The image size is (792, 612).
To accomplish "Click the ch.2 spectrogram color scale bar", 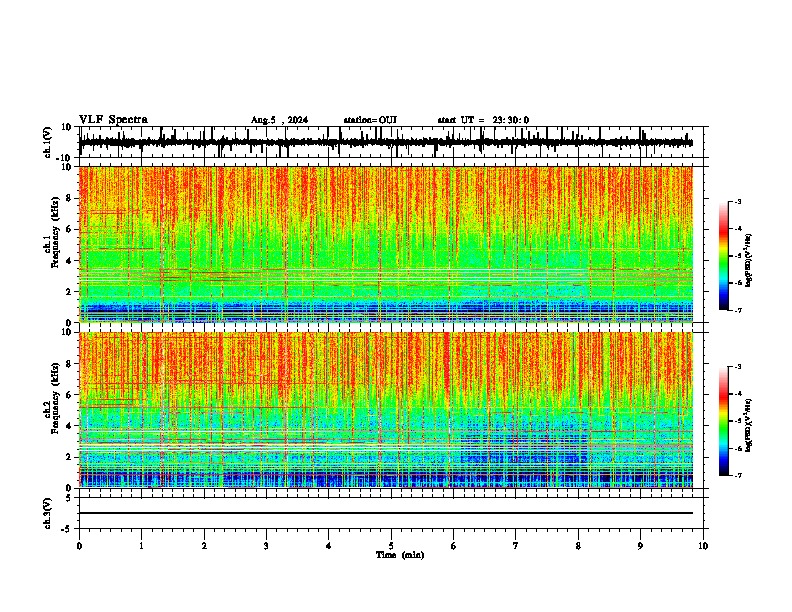I will pyautogui.click(x=724, y=421).
